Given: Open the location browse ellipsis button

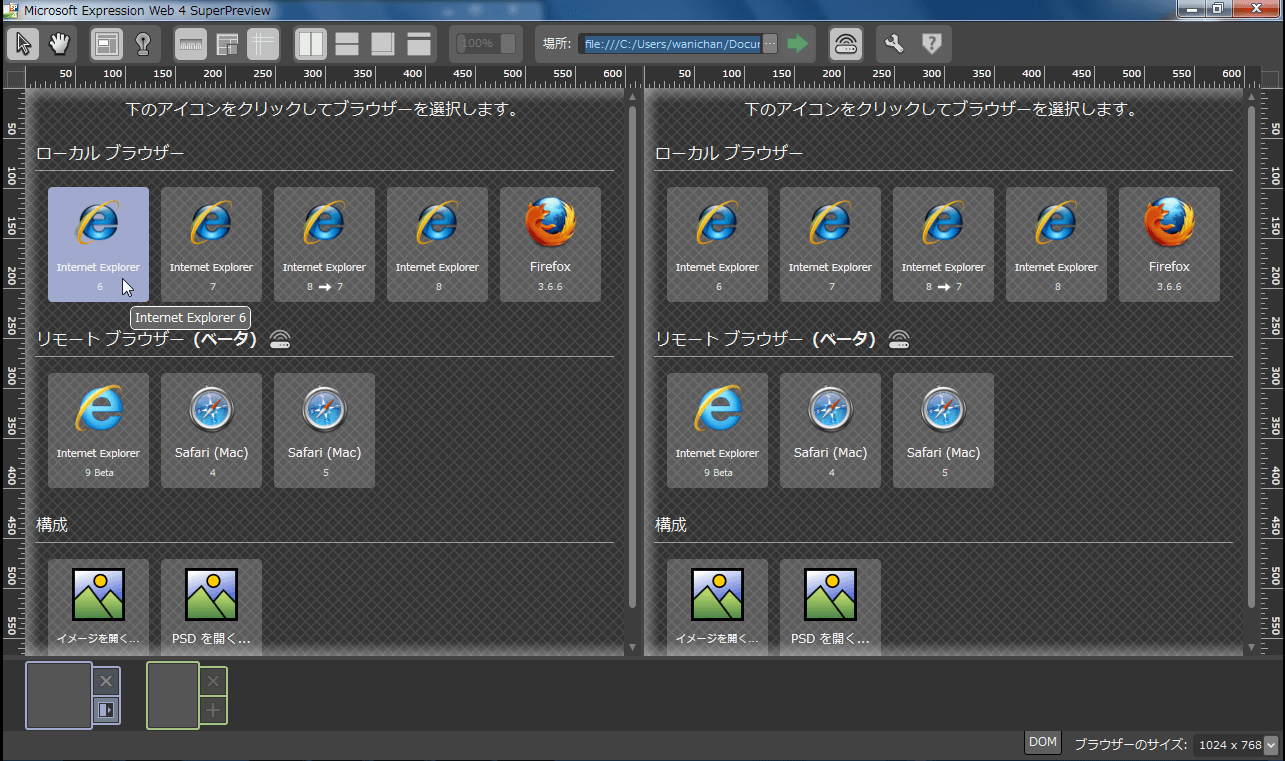Looking at the screenshot, I should coord(770,44).
